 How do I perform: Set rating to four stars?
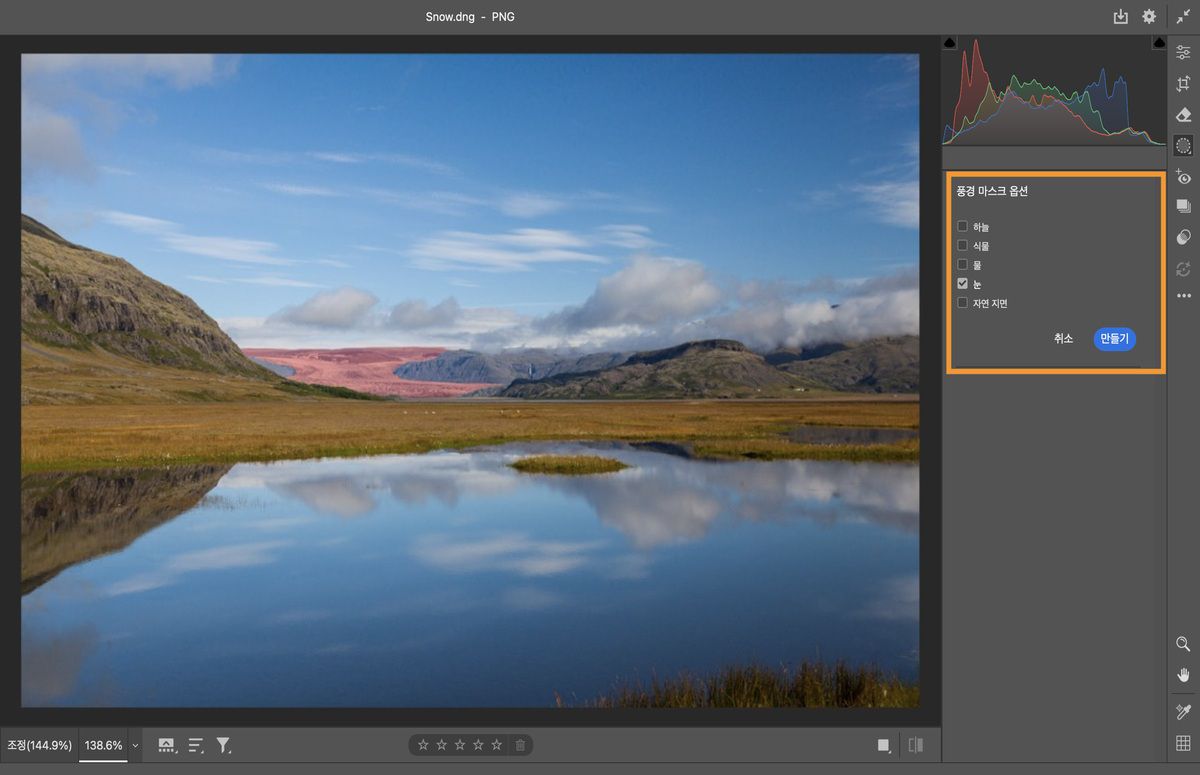478,745
